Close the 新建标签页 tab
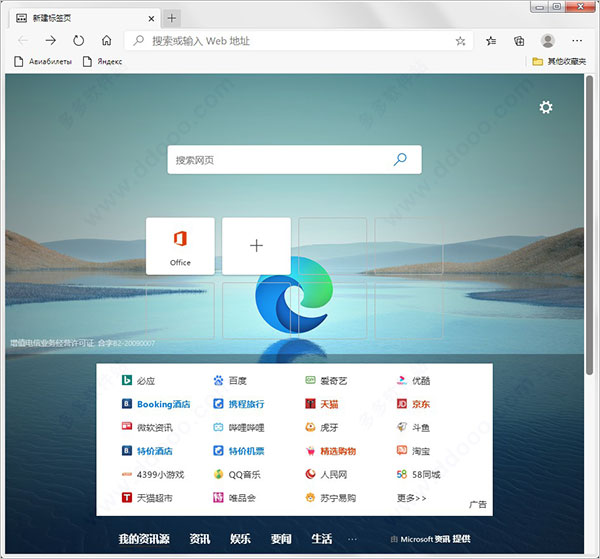600x559 pixels. (x=151, y=18)
